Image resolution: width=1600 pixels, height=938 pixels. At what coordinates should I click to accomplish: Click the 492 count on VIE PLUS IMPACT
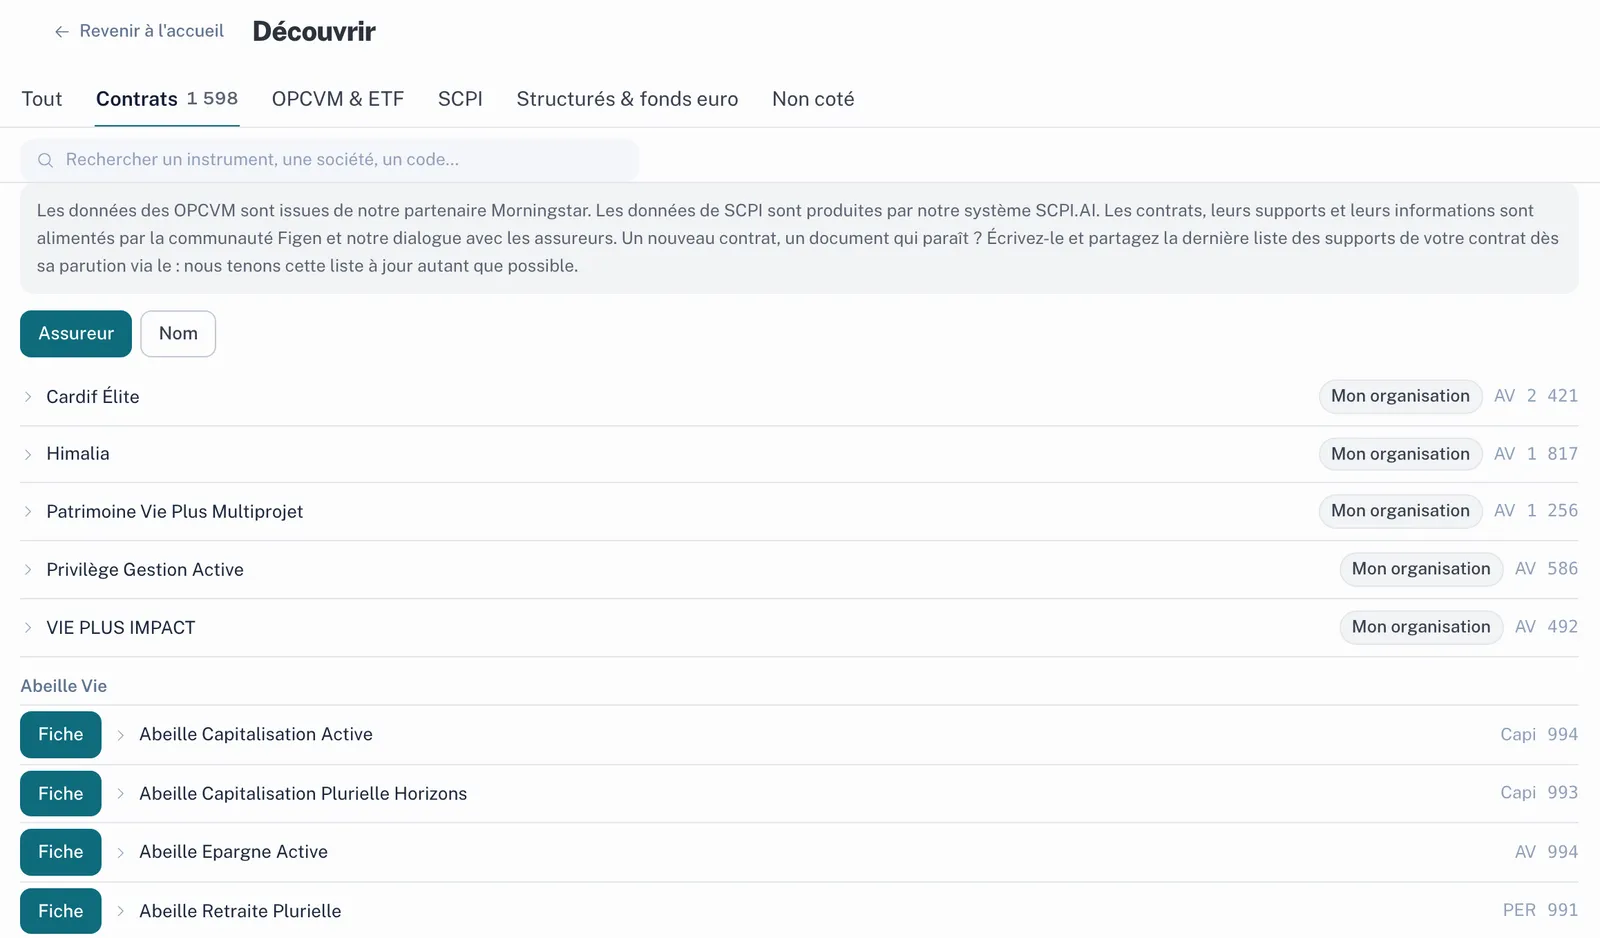(1563, 627)
